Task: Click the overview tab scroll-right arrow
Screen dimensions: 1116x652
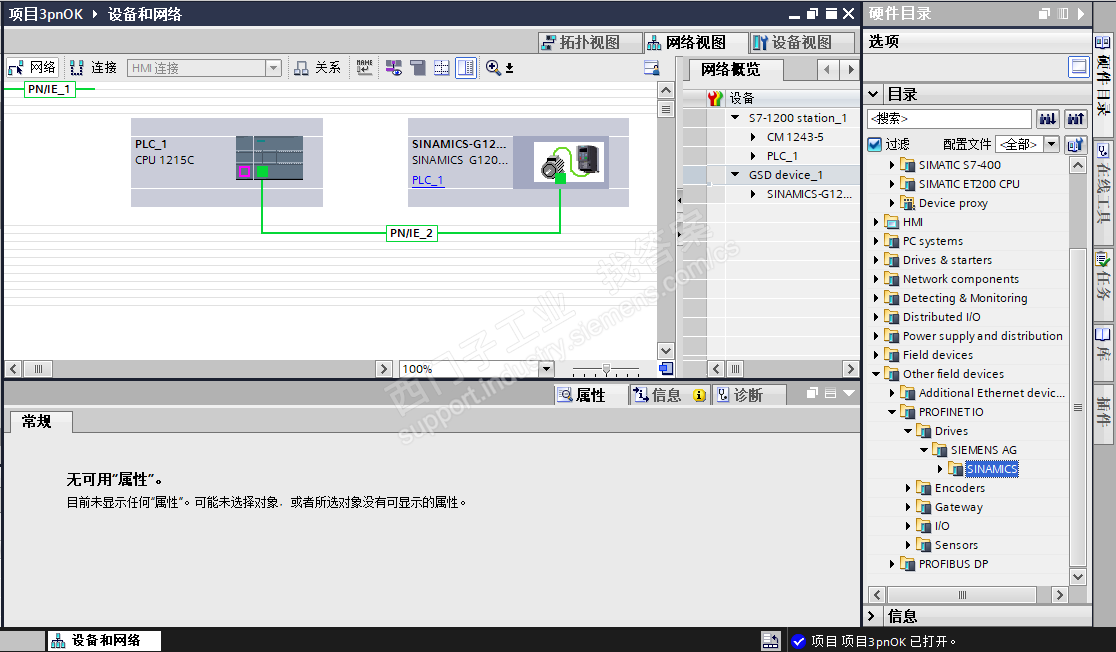Action: click(850, 69)
